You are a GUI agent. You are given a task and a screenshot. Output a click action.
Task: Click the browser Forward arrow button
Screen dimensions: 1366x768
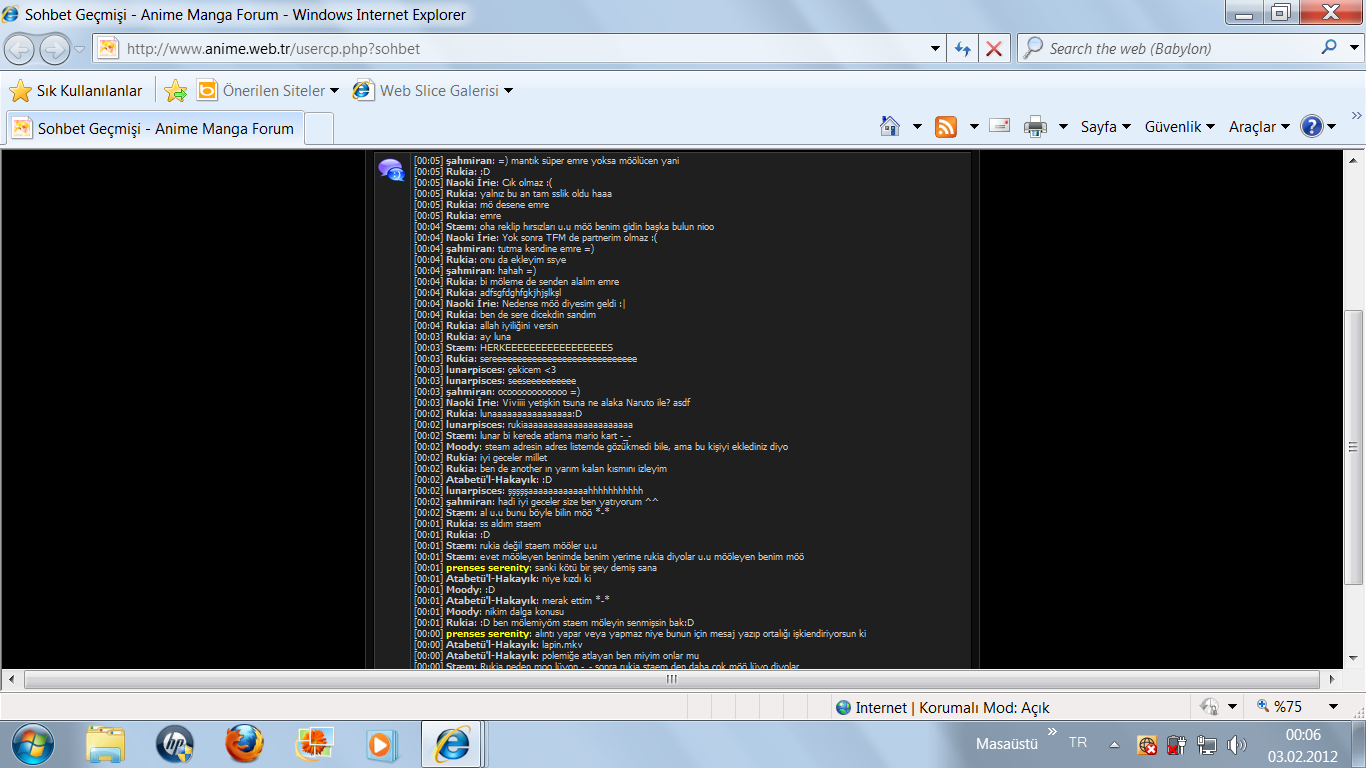54,48
